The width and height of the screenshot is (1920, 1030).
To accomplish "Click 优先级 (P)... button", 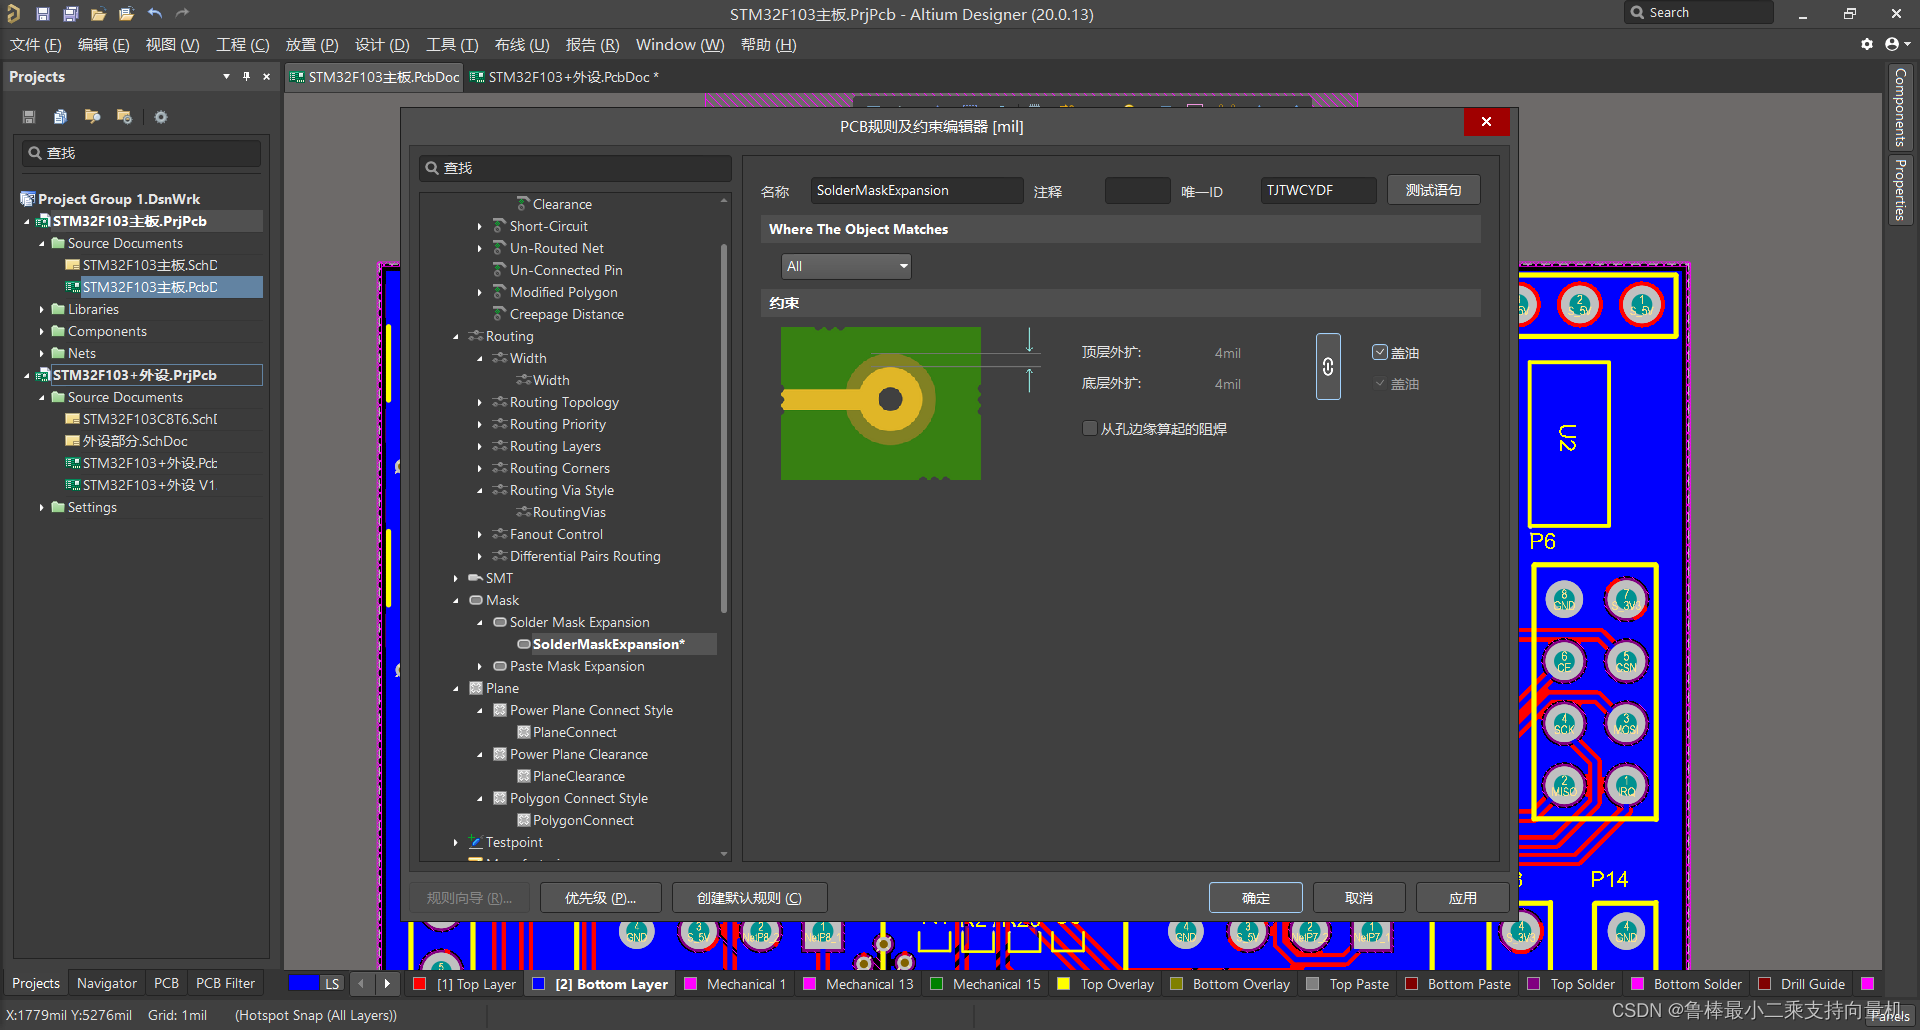I will [x=601, y=898].
